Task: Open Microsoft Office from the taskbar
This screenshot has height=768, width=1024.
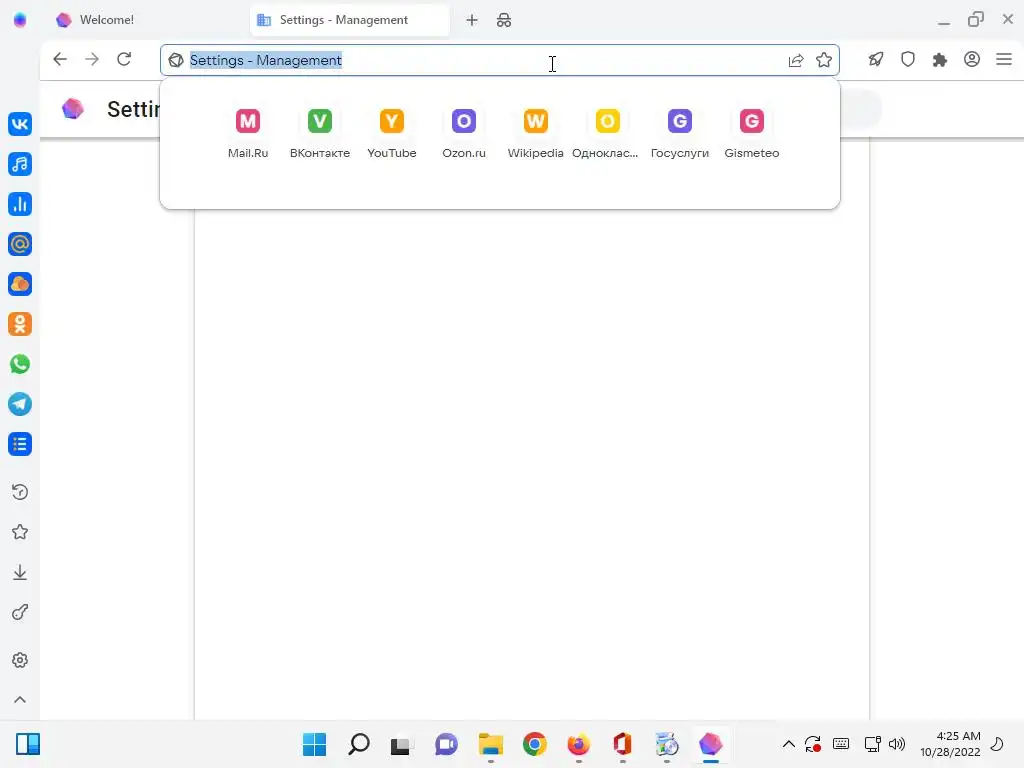Action: (x=622, y=744)
